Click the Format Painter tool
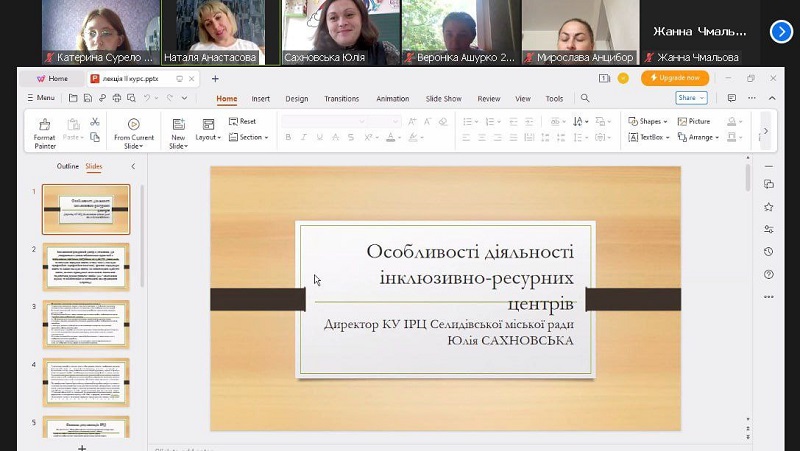This screenshot has width=800, height=451. pyautogui.click(x=45, y=132)
